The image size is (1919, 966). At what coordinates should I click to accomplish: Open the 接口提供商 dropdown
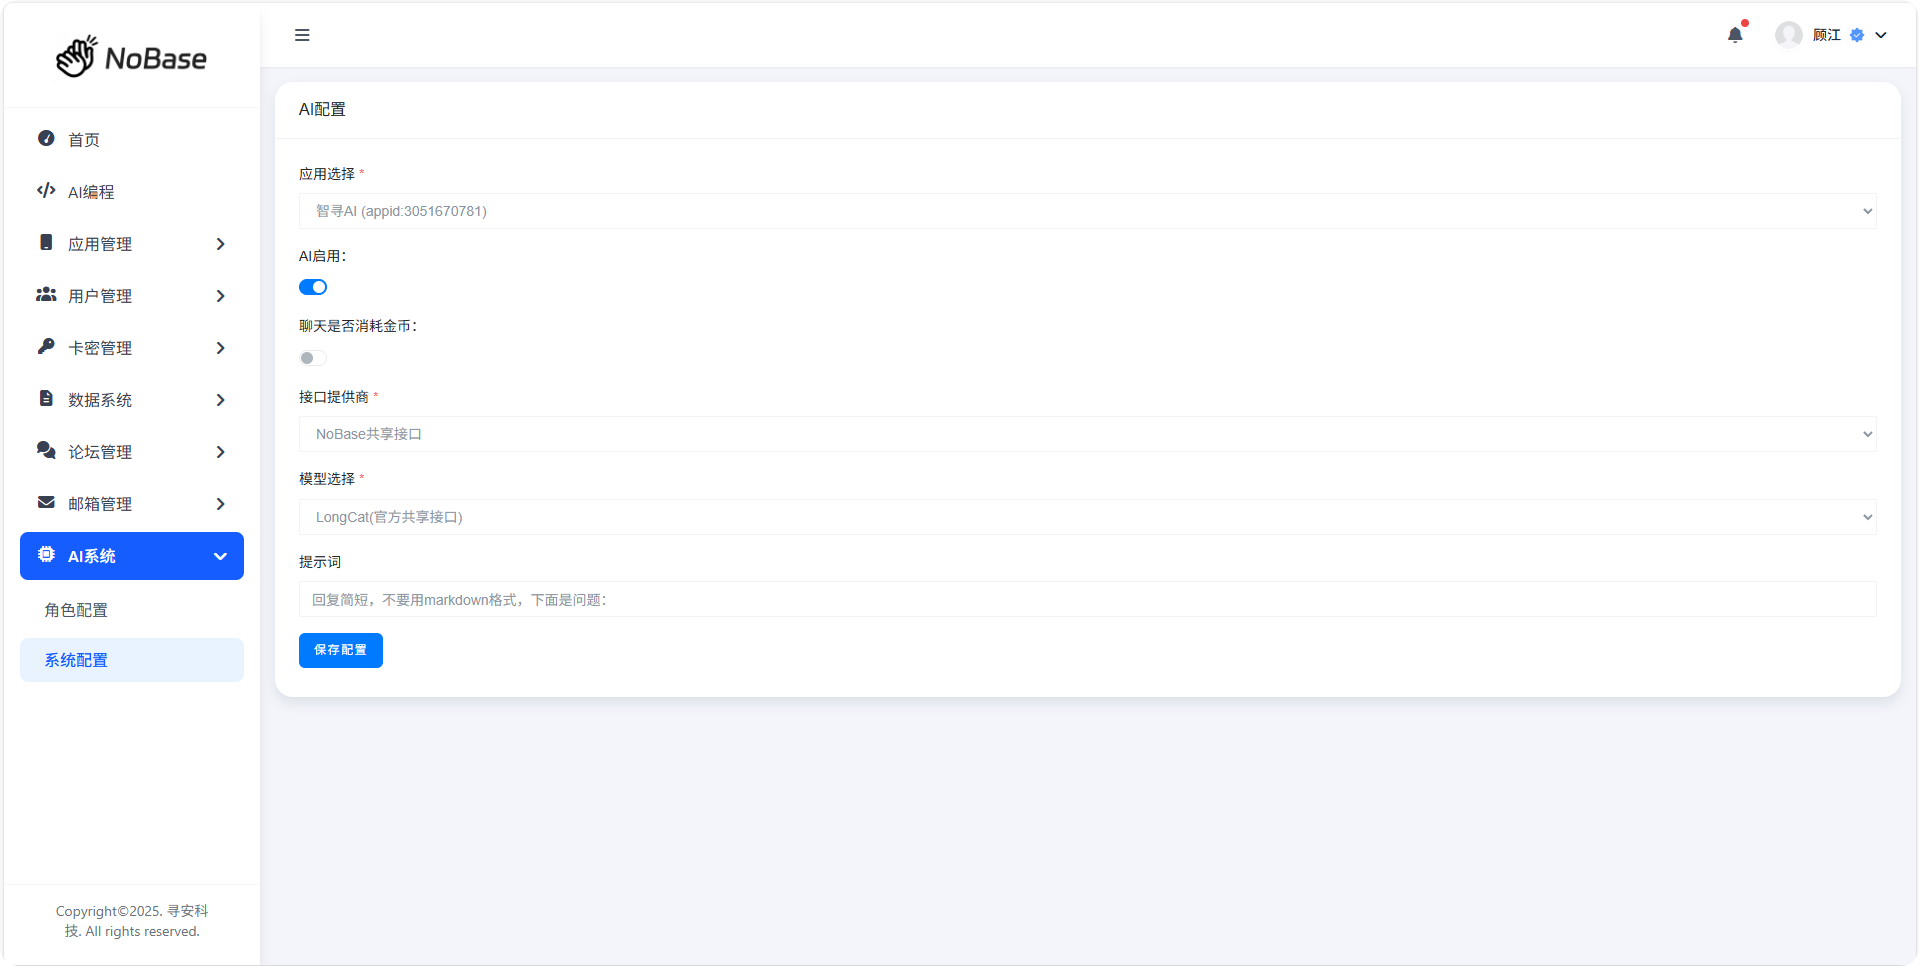click(1087, 434)
